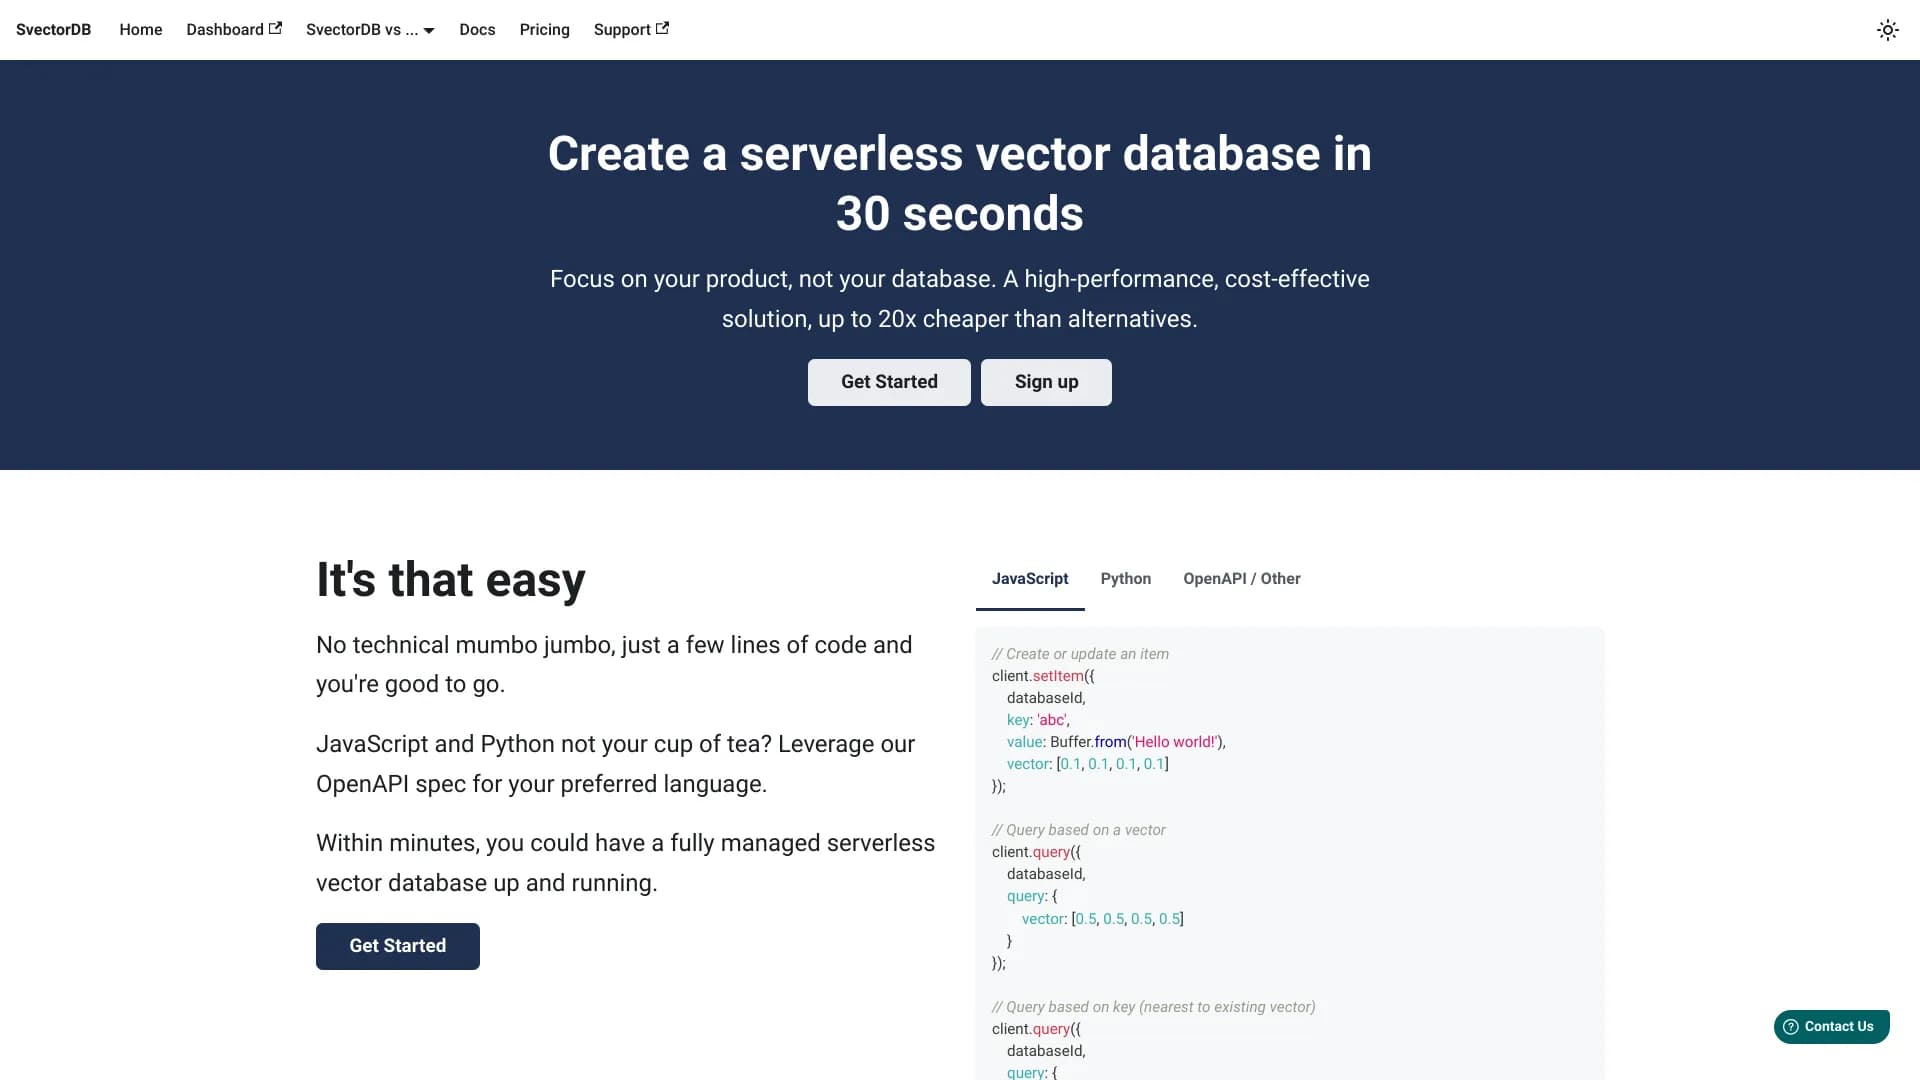1920x1080 pixels.
Task: Switch to the Python tab
Action: click(1126, 579)
